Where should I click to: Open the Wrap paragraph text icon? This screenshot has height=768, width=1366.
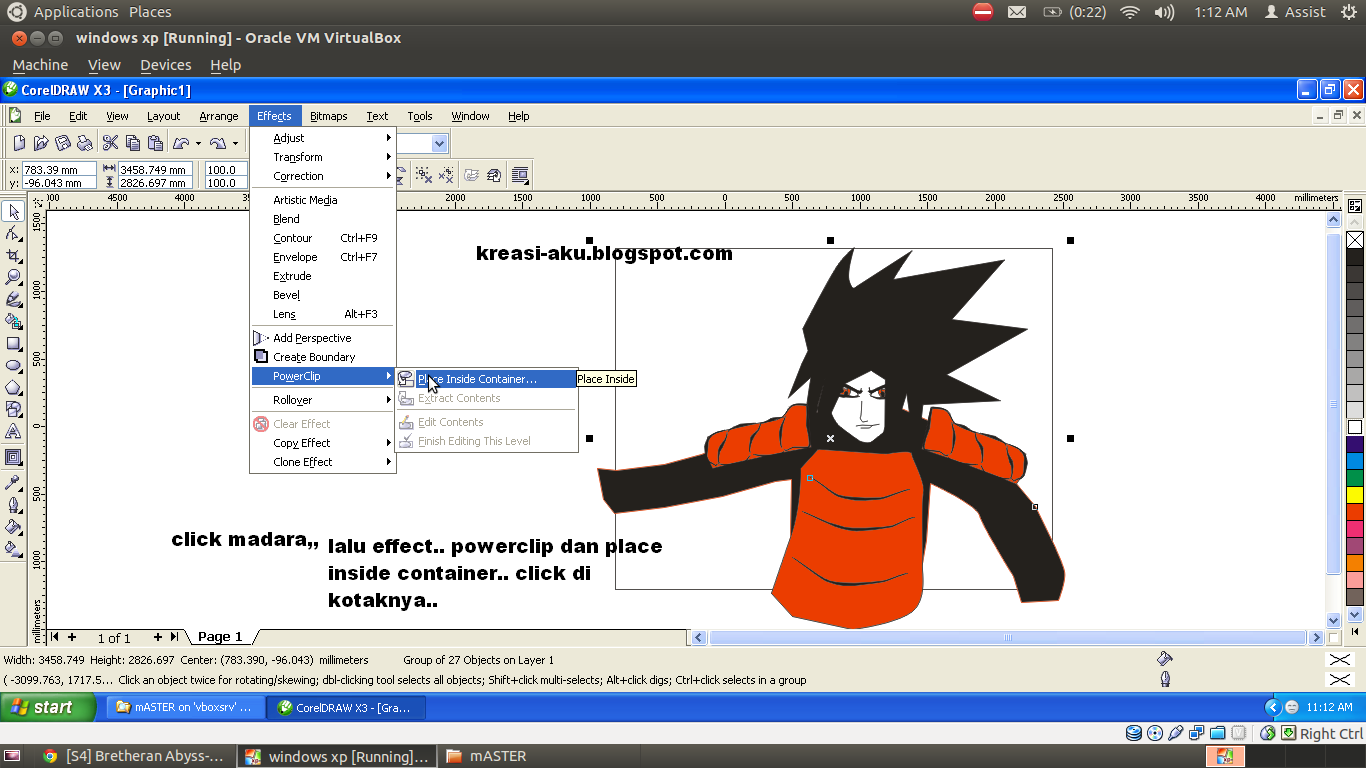pos(520,175)
